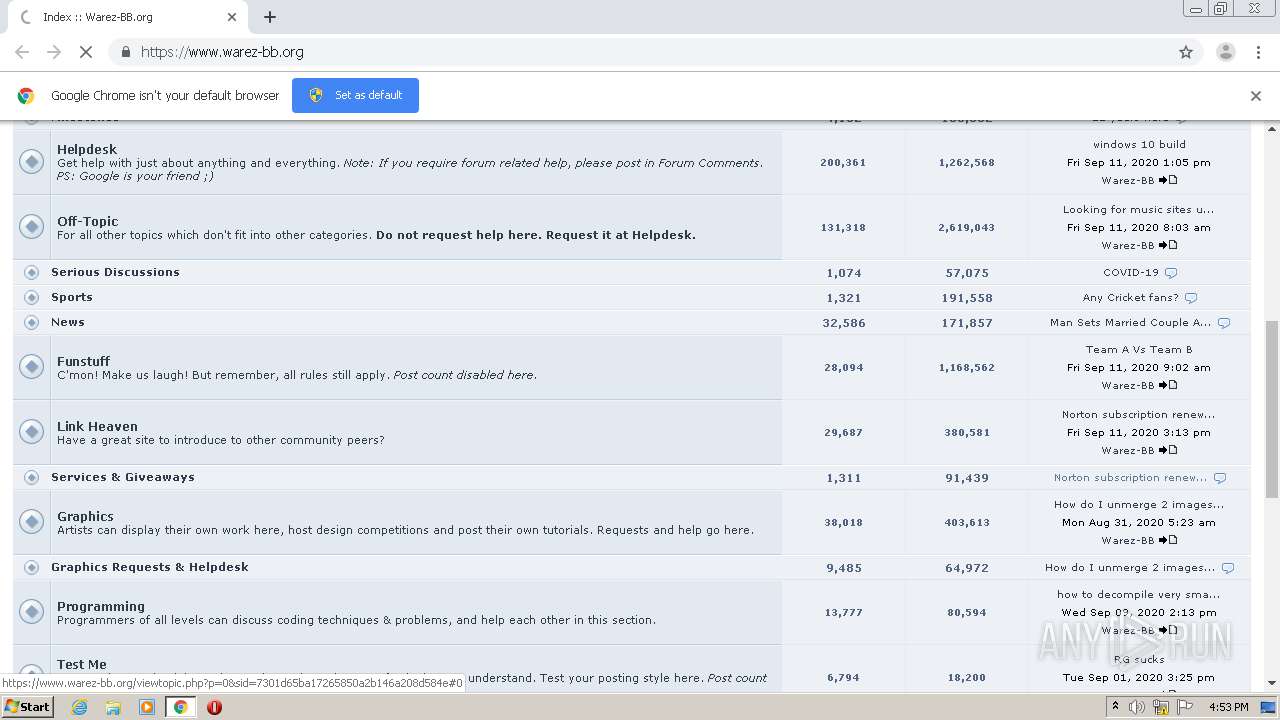Click the Sports subforum status icon
The height and width of the screenshot is (720, 1280).
[x=31, y=297]
